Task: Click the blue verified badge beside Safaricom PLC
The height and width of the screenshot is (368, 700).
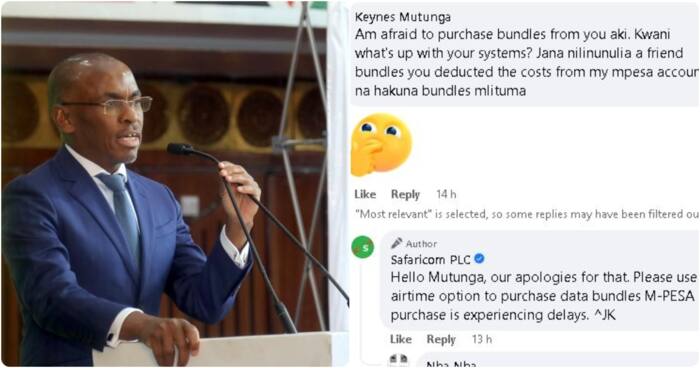Action: (479, 259)
